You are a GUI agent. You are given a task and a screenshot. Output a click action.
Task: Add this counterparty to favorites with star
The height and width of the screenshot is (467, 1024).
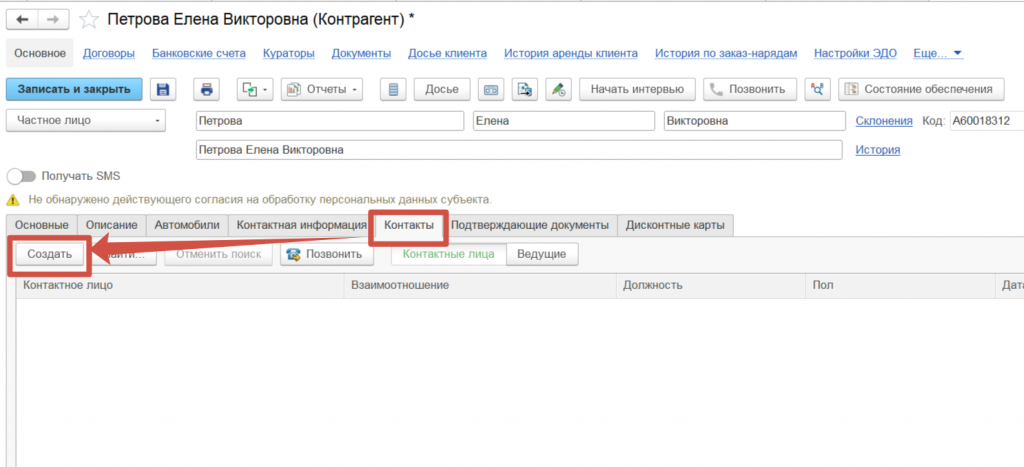tap(90, 20)
